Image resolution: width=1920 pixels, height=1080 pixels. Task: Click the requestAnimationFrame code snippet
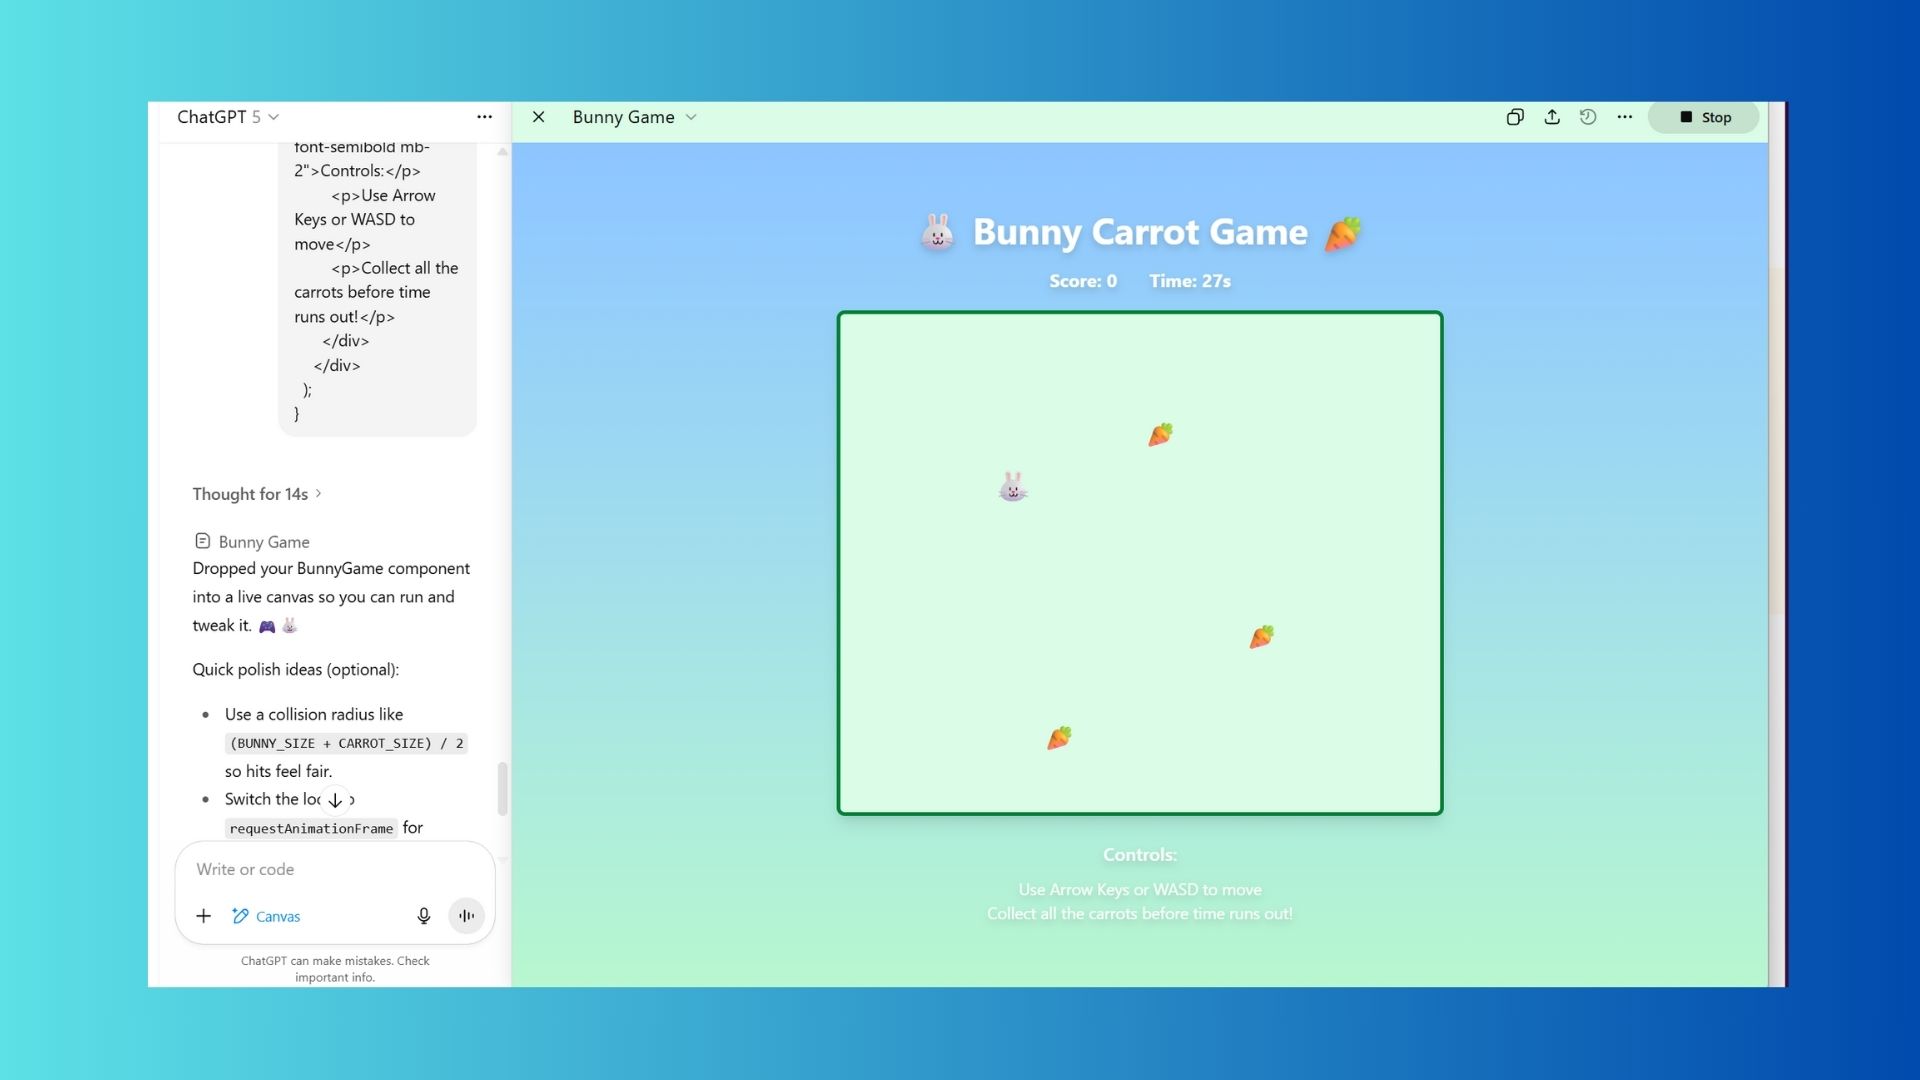point(310,828)
